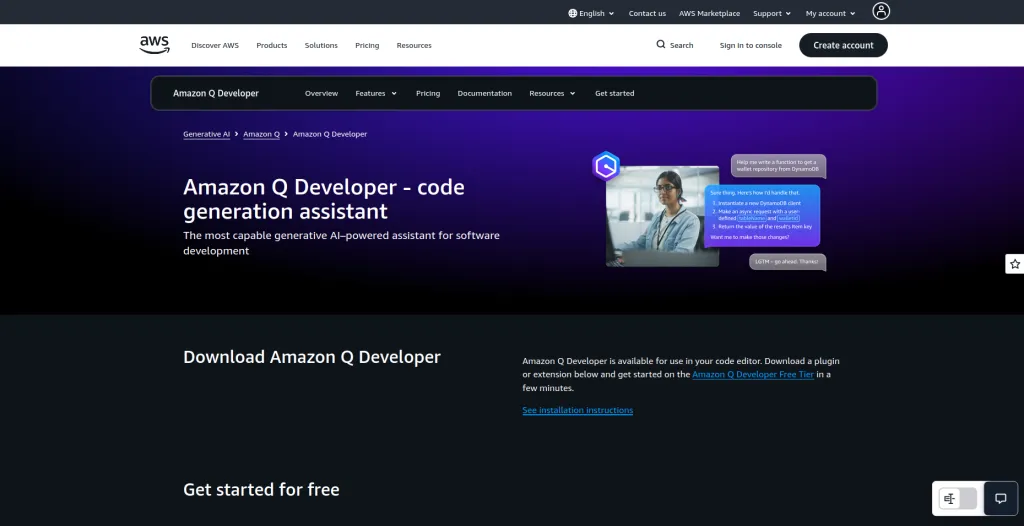The height and width of the screenshot is (526, 1024).
Task: Click the Amazon Q Developer product title
Action: 216,93
